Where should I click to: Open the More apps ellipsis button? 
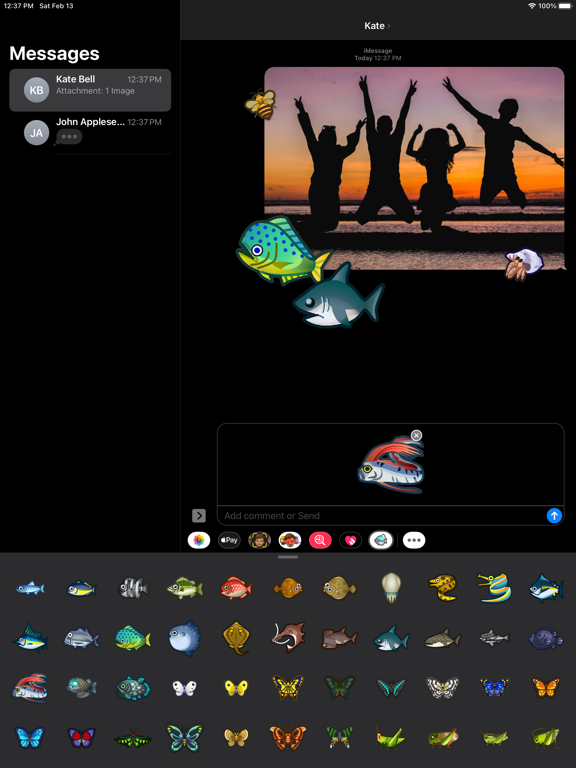click(x=414, y=540)
